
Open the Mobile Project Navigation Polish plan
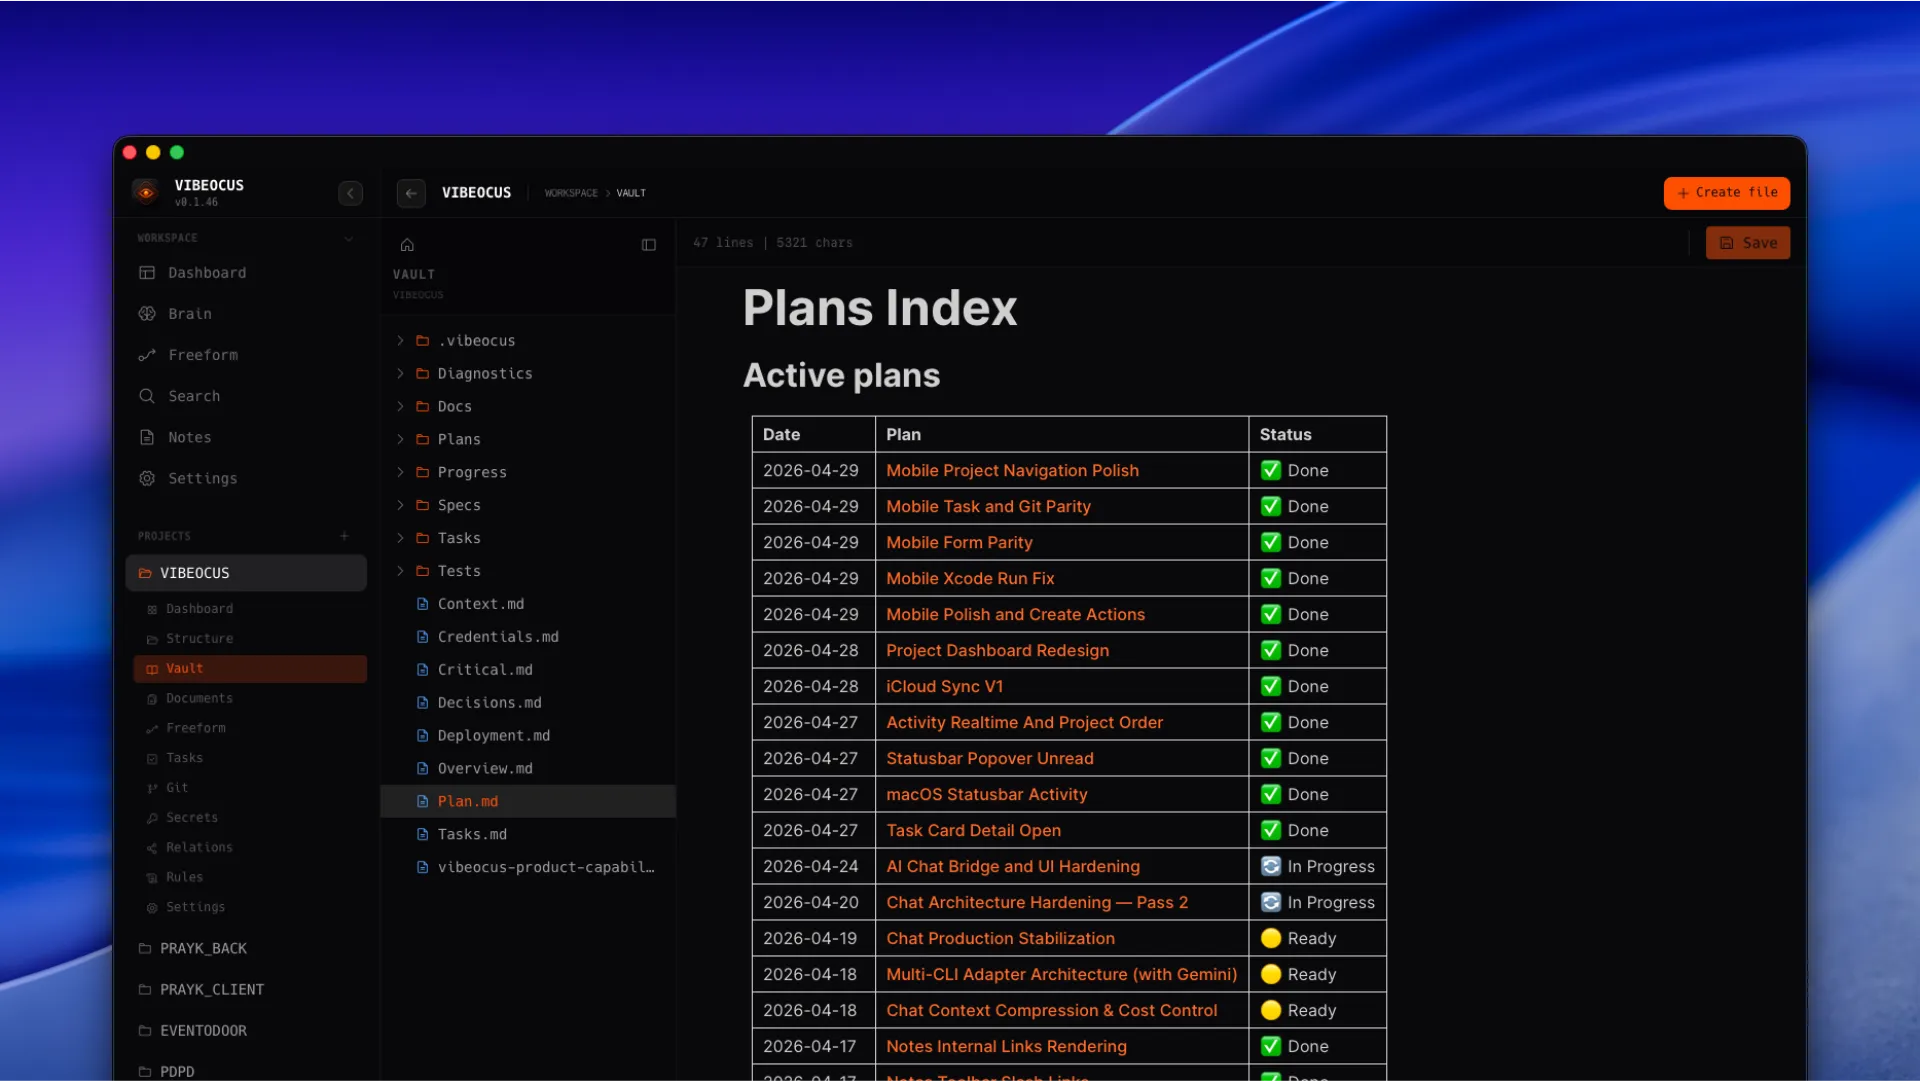tap(1012, 471)
